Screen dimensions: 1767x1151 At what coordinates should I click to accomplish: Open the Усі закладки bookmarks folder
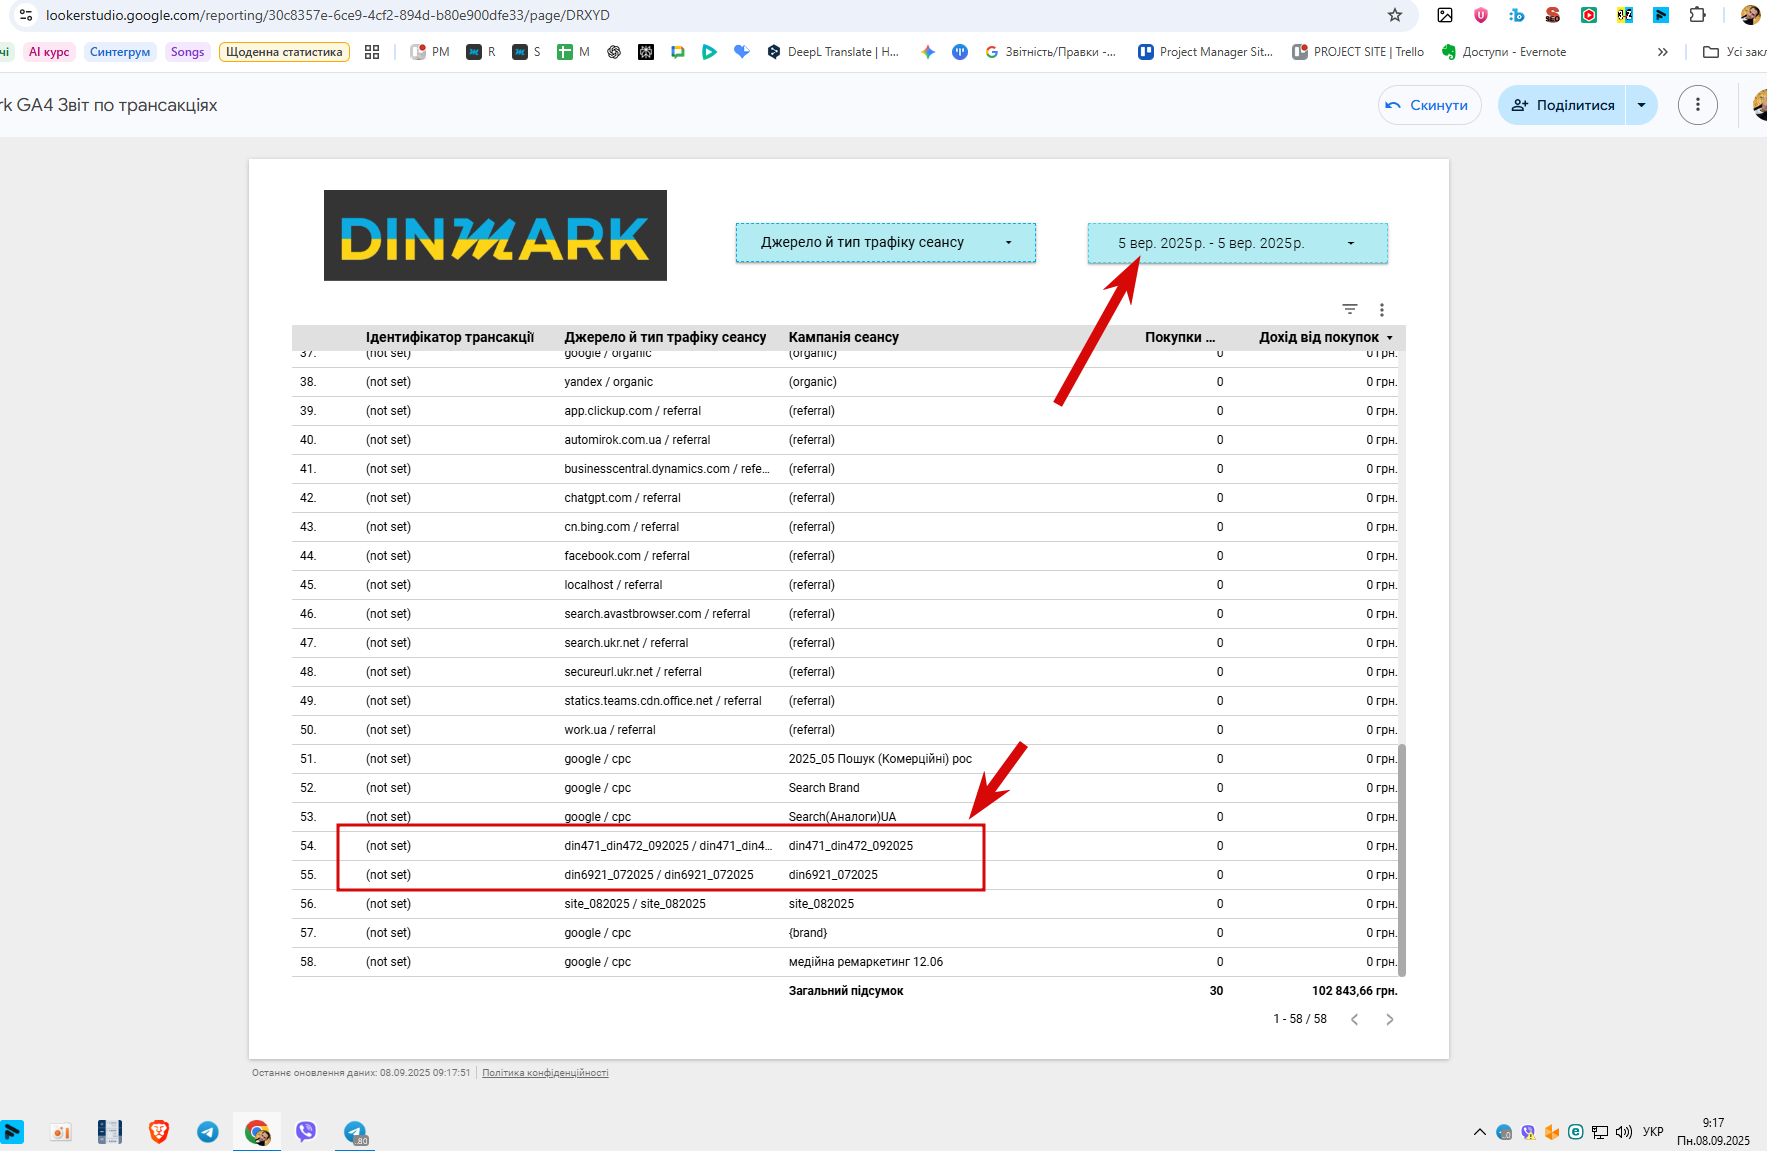[1734, 52]
